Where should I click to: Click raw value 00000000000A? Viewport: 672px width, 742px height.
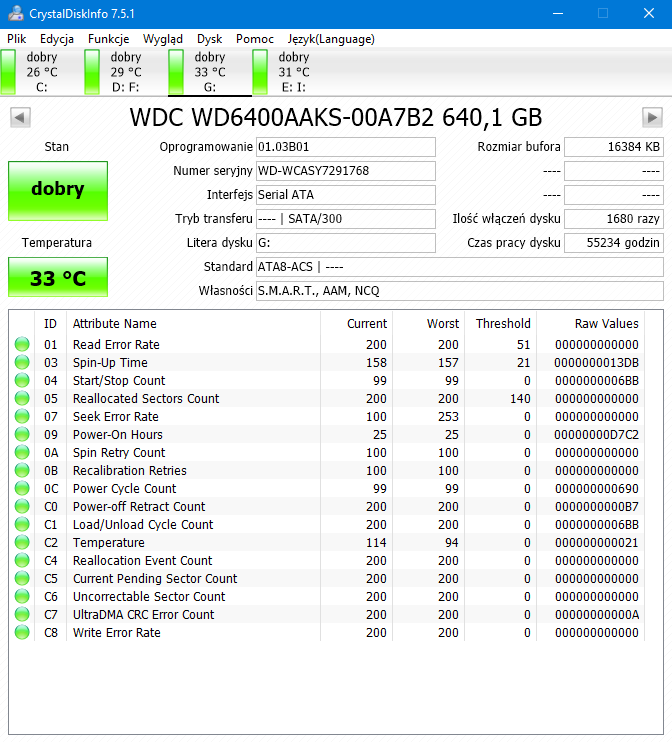[x=596, y=614]
